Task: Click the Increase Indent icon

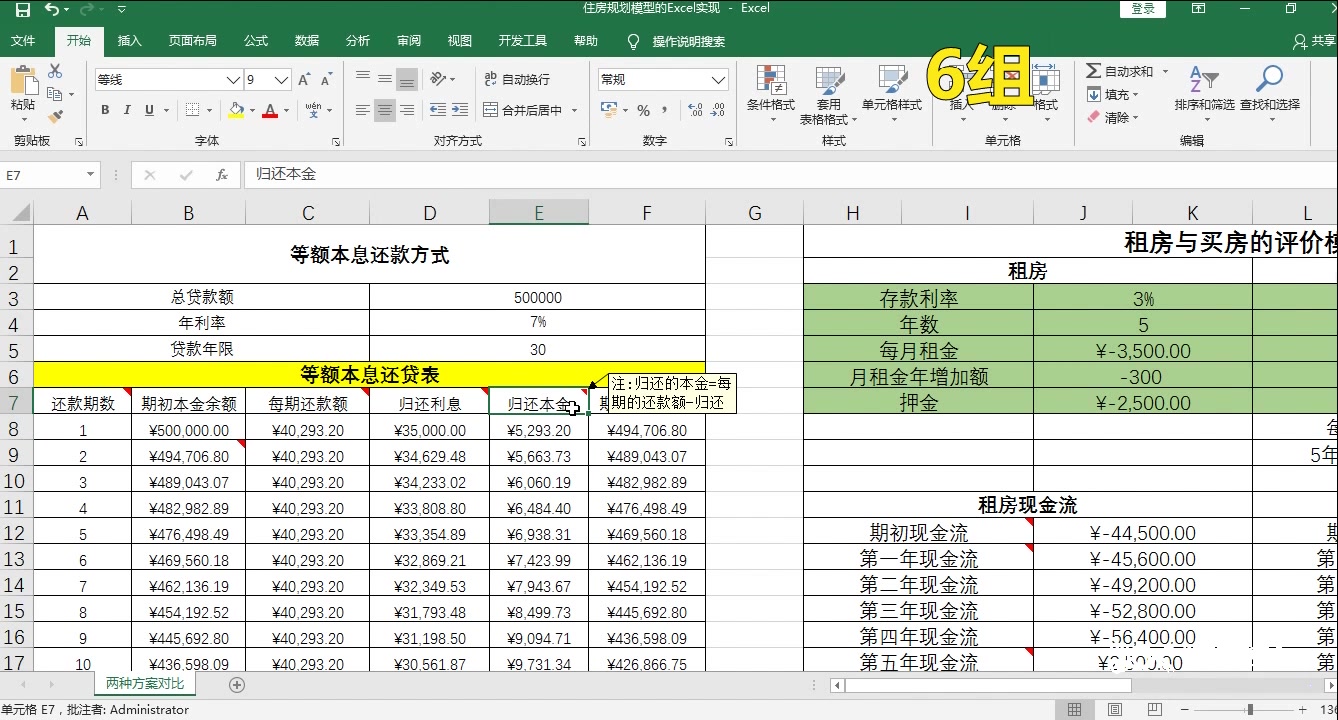Action: click(x=460, y=110)
